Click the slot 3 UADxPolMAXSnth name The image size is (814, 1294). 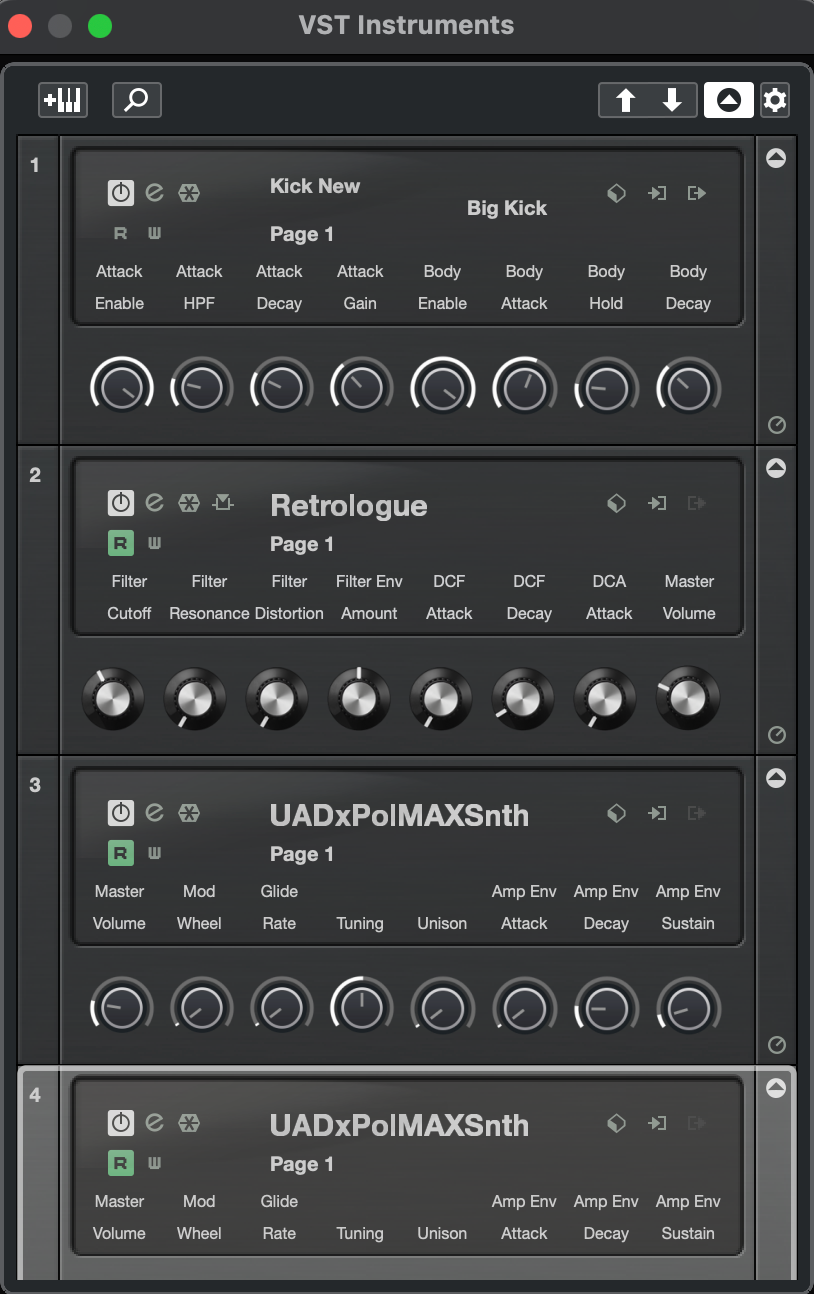399,815
